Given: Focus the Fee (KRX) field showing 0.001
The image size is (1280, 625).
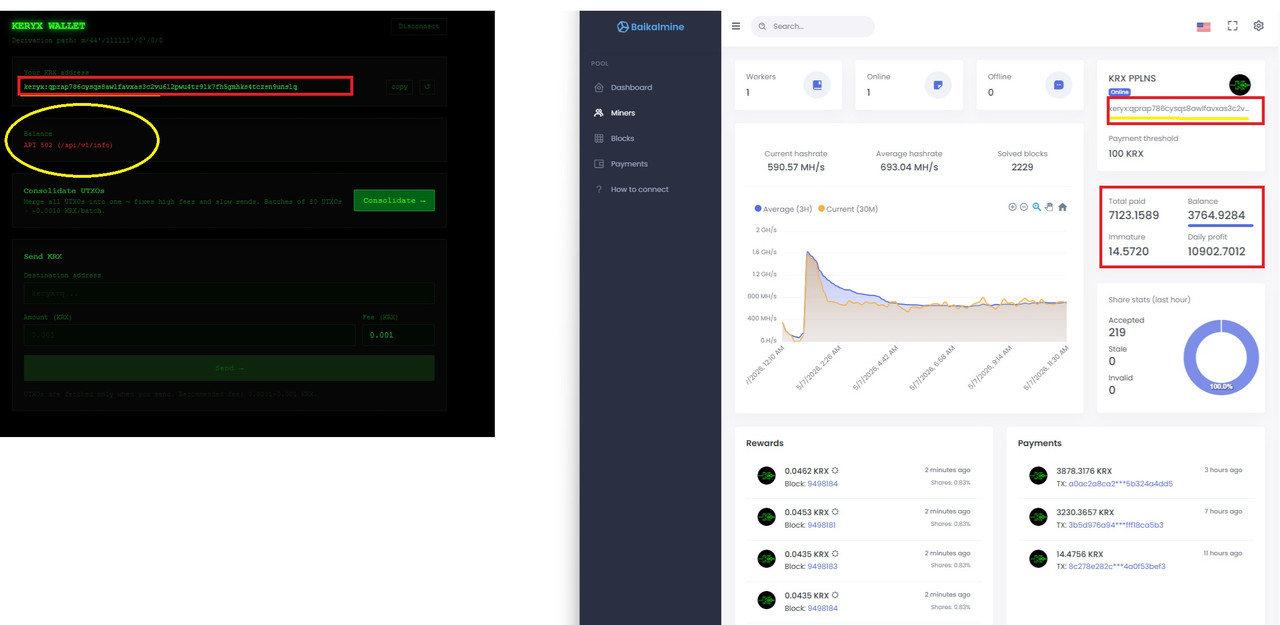Looking at the screenshot, I should point(398,335).
